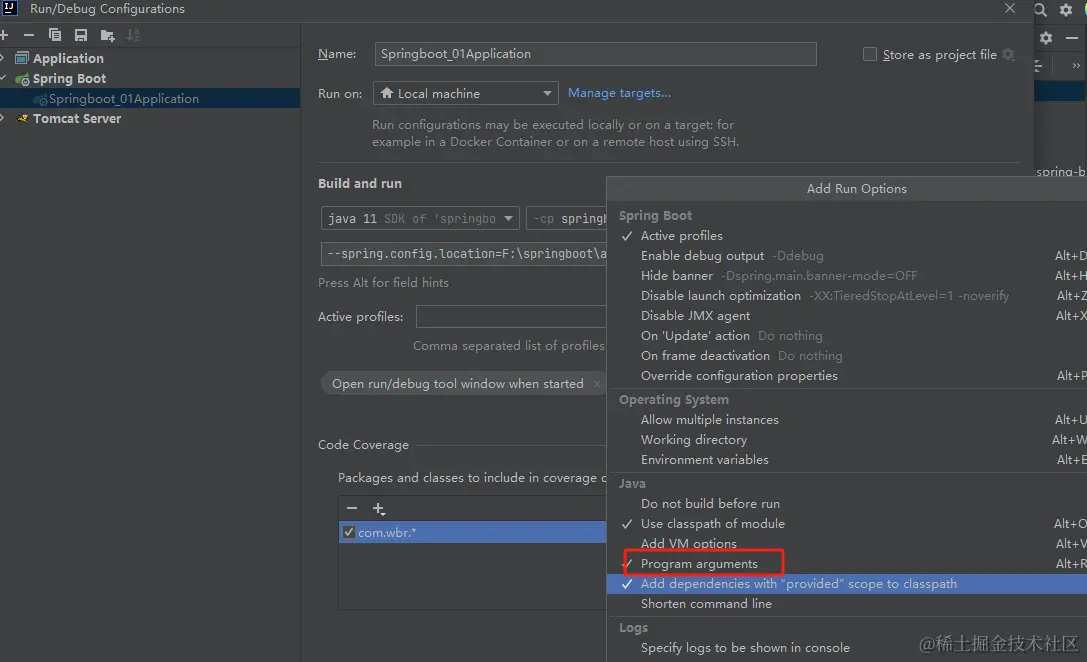Toggle Store as project file checkbox
The width and height of the screenshot is (1087, 662).
869,54
